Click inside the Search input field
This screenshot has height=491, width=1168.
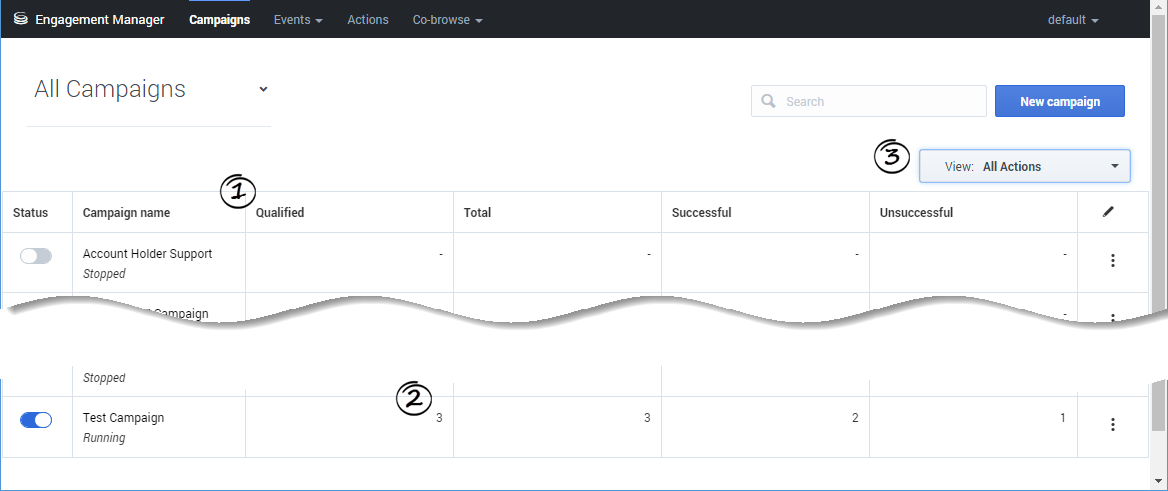pos(880,101)
